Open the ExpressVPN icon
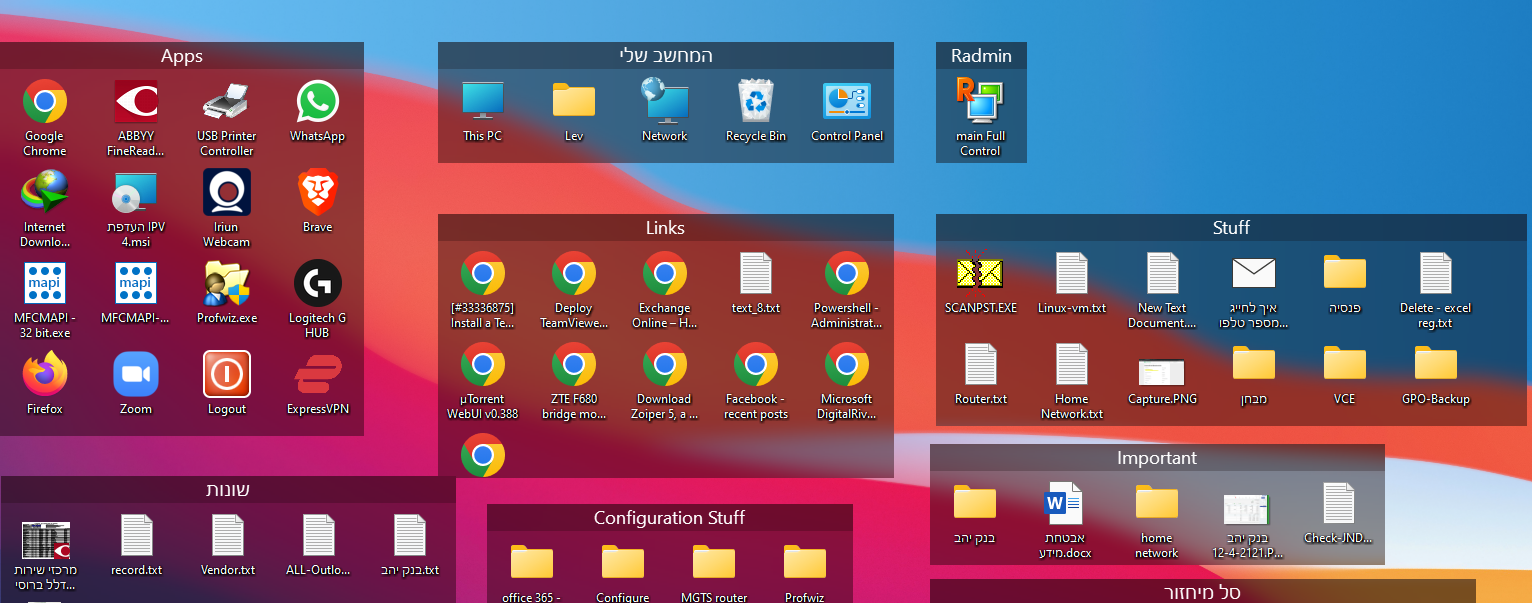The height and width of the screenshot is (603, 1532). [x=318, y=374]
